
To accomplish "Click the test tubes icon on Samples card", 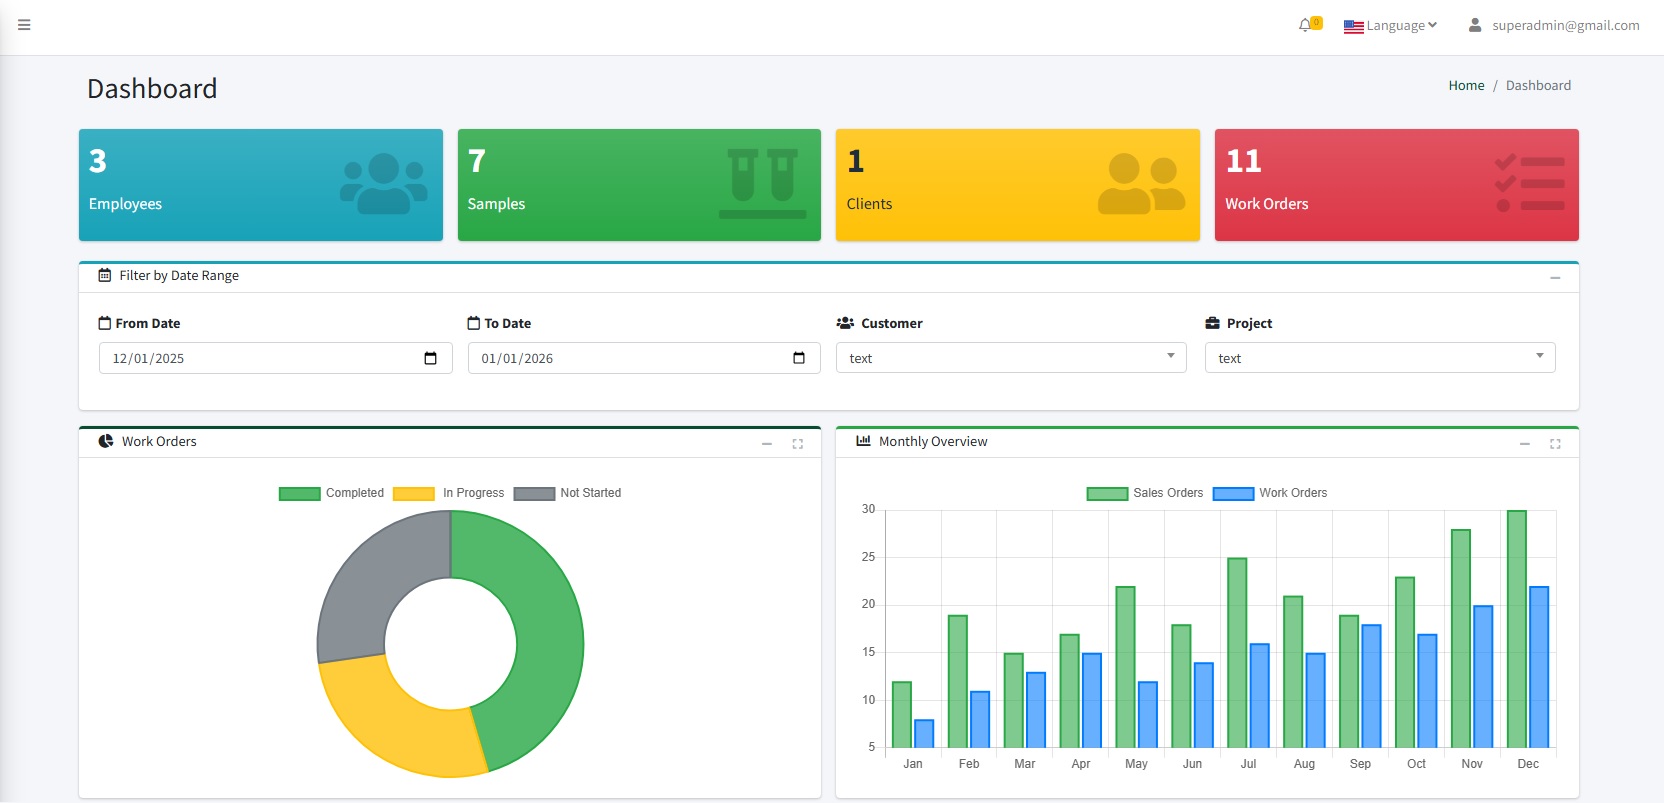I will click(762, 183).
